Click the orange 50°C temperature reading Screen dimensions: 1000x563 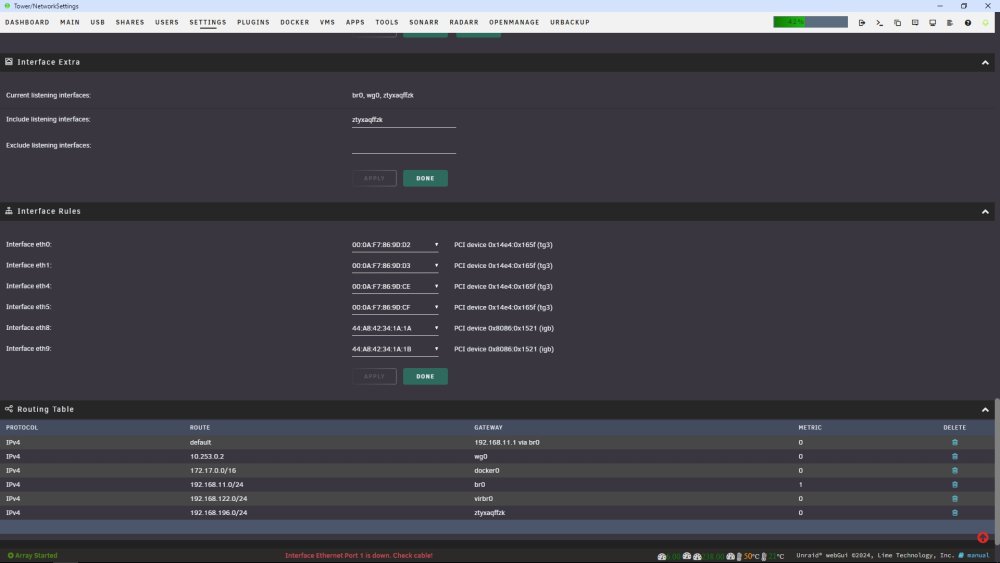(x=751, y=556)
